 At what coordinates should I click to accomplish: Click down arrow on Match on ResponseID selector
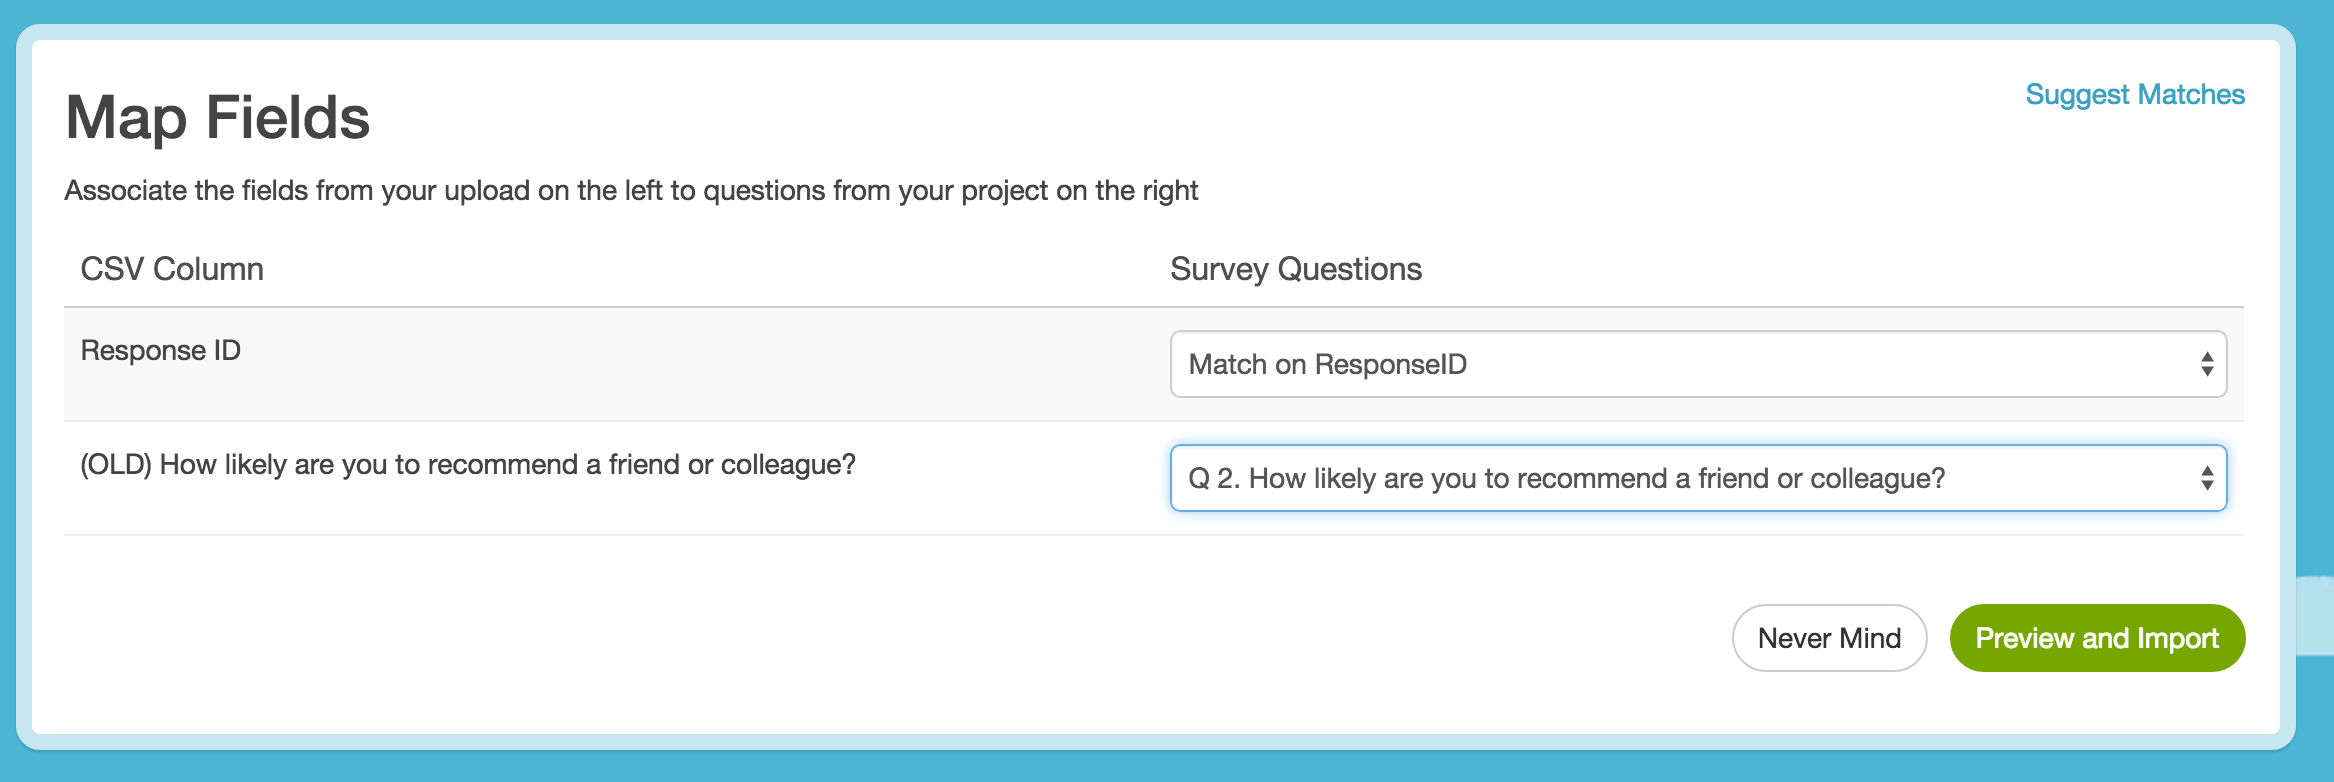click(x=2206, y=372)
